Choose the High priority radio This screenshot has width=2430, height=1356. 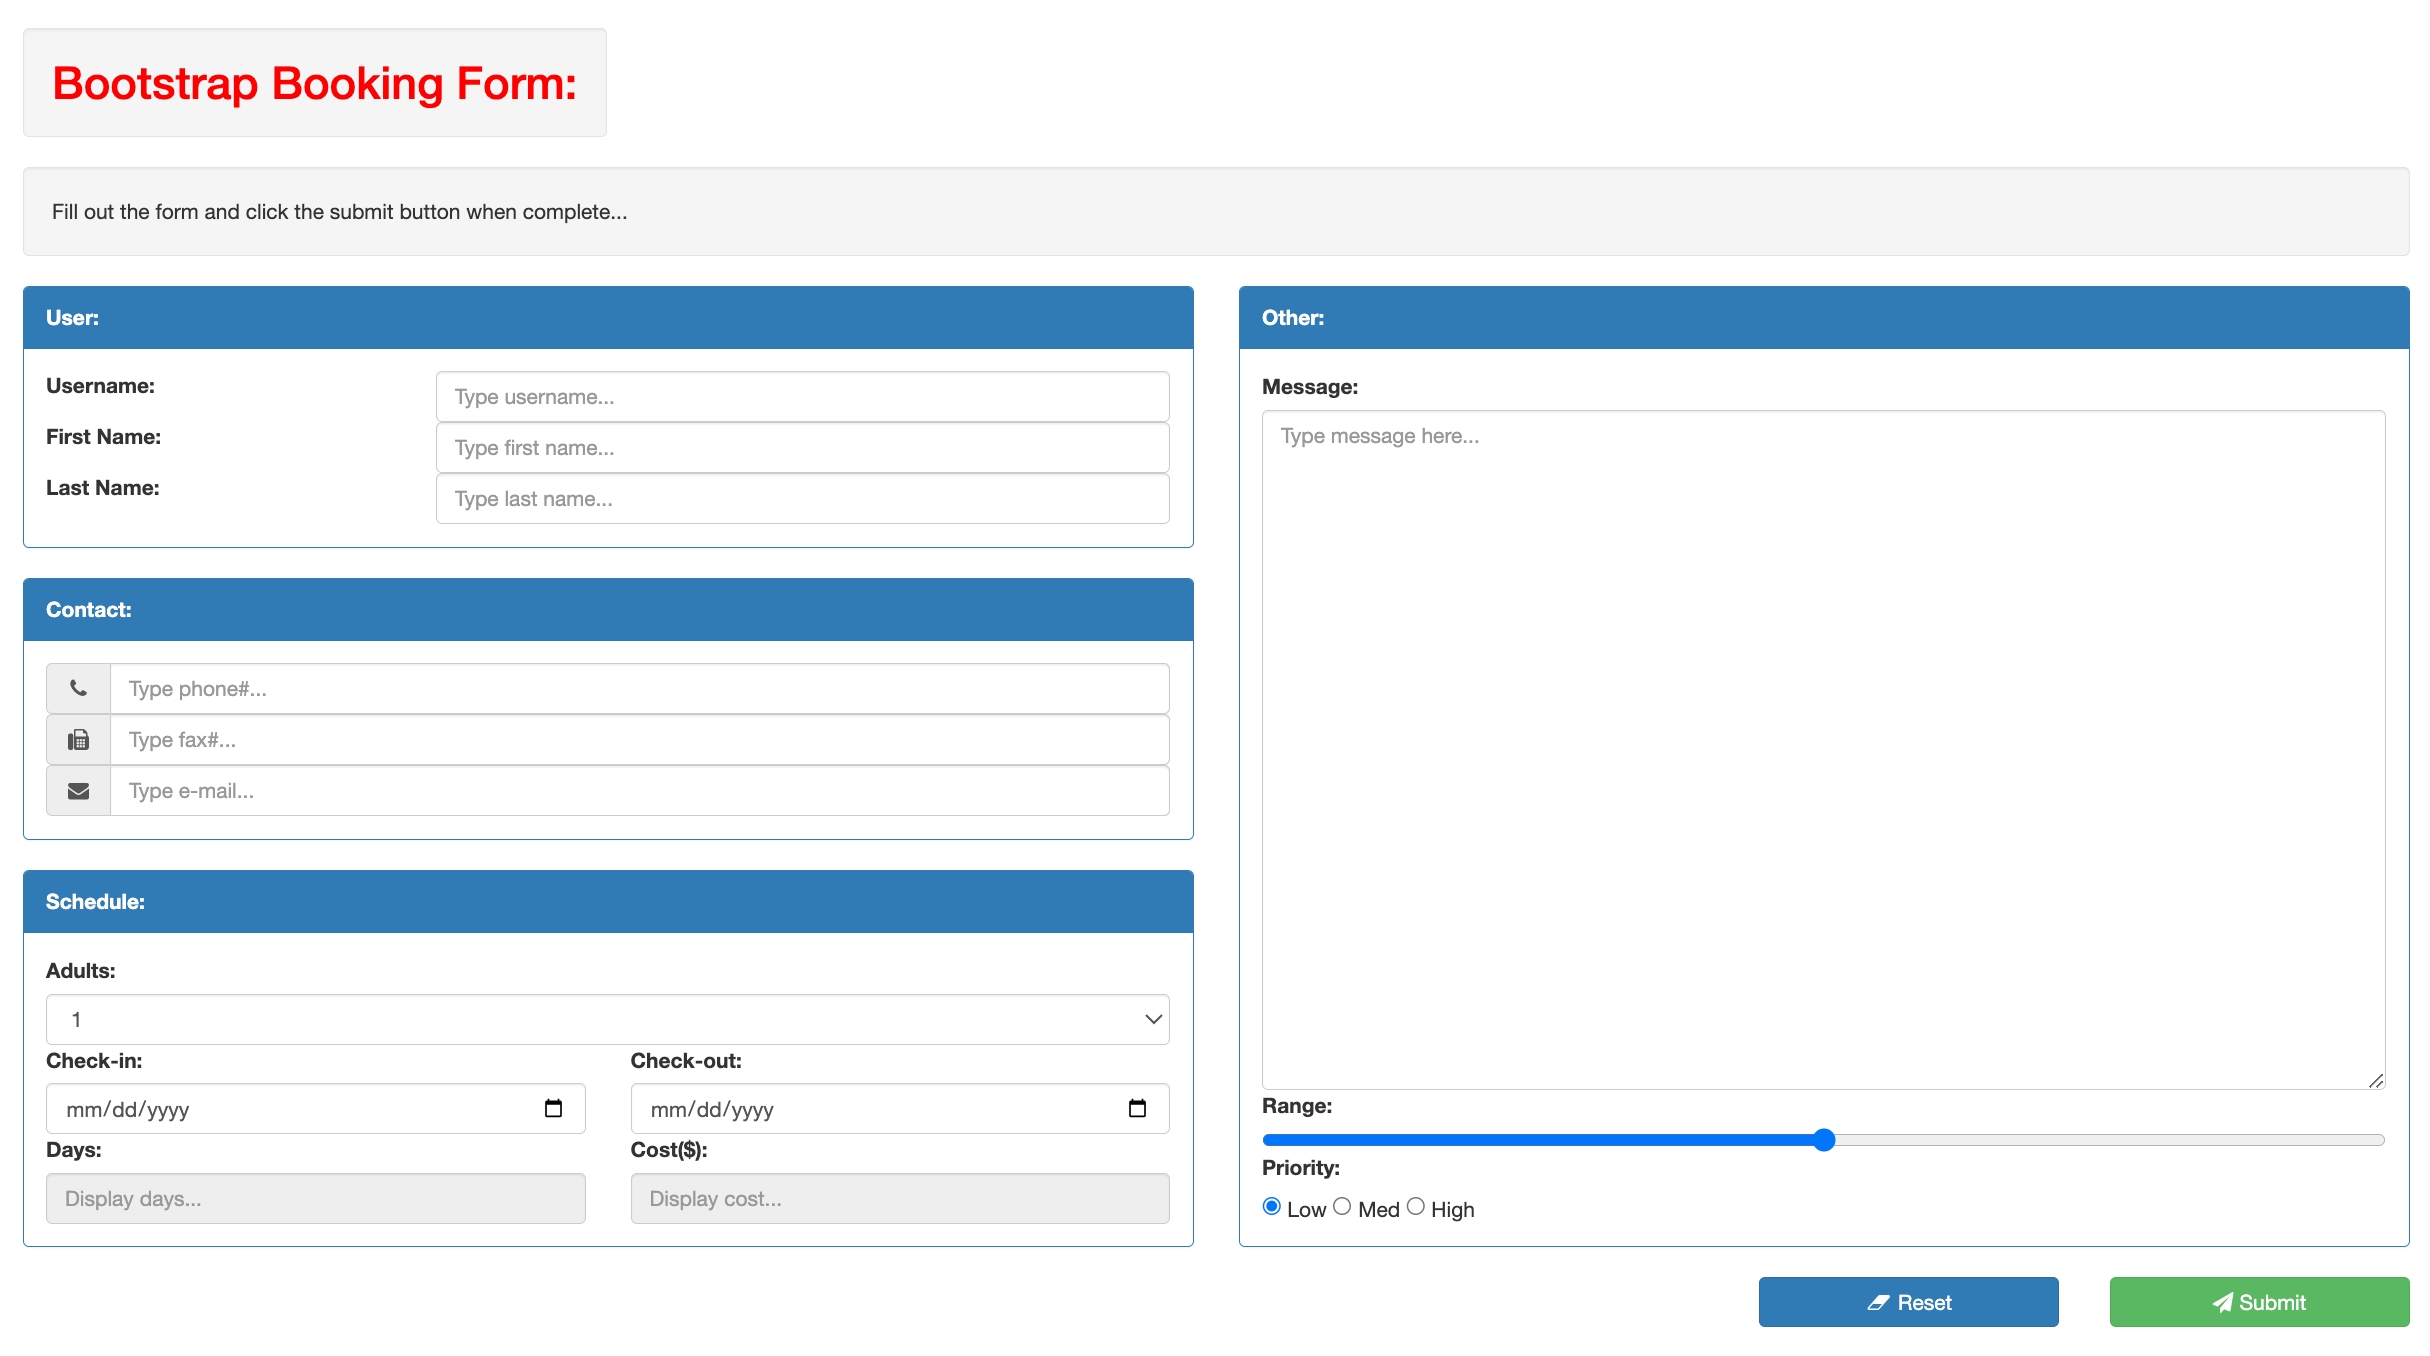point(1415,1207)
